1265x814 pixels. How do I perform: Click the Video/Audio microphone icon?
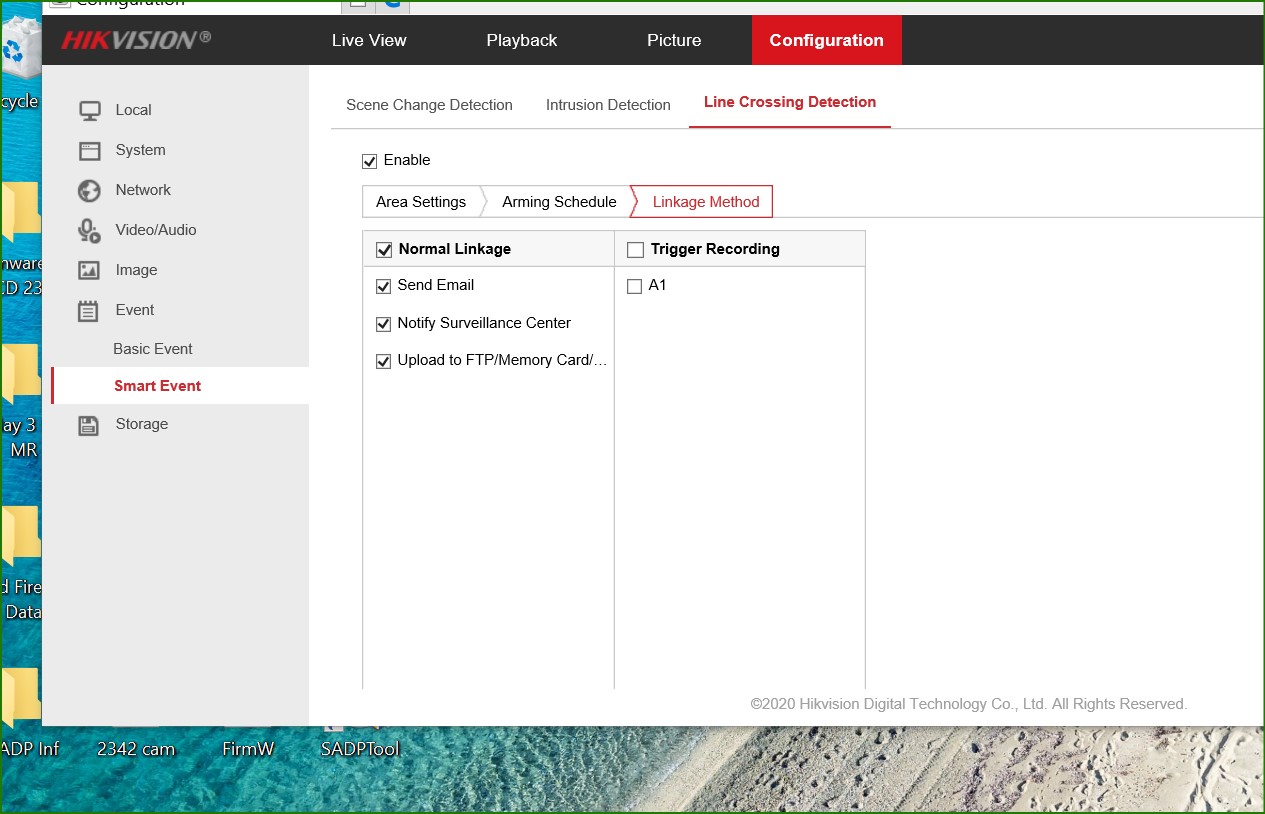pos(90,231)
